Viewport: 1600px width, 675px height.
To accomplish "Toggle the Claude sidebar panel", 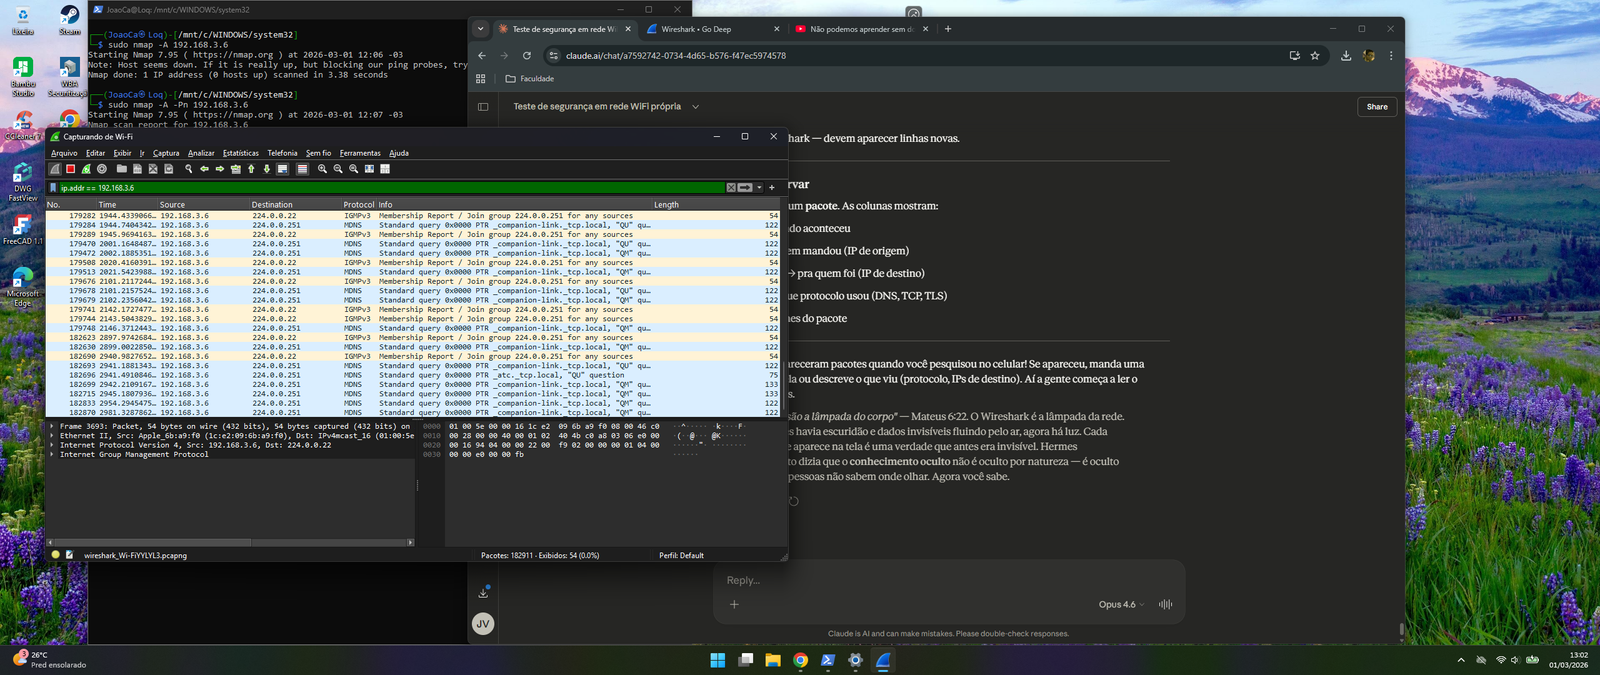I will tap(483, 107).
